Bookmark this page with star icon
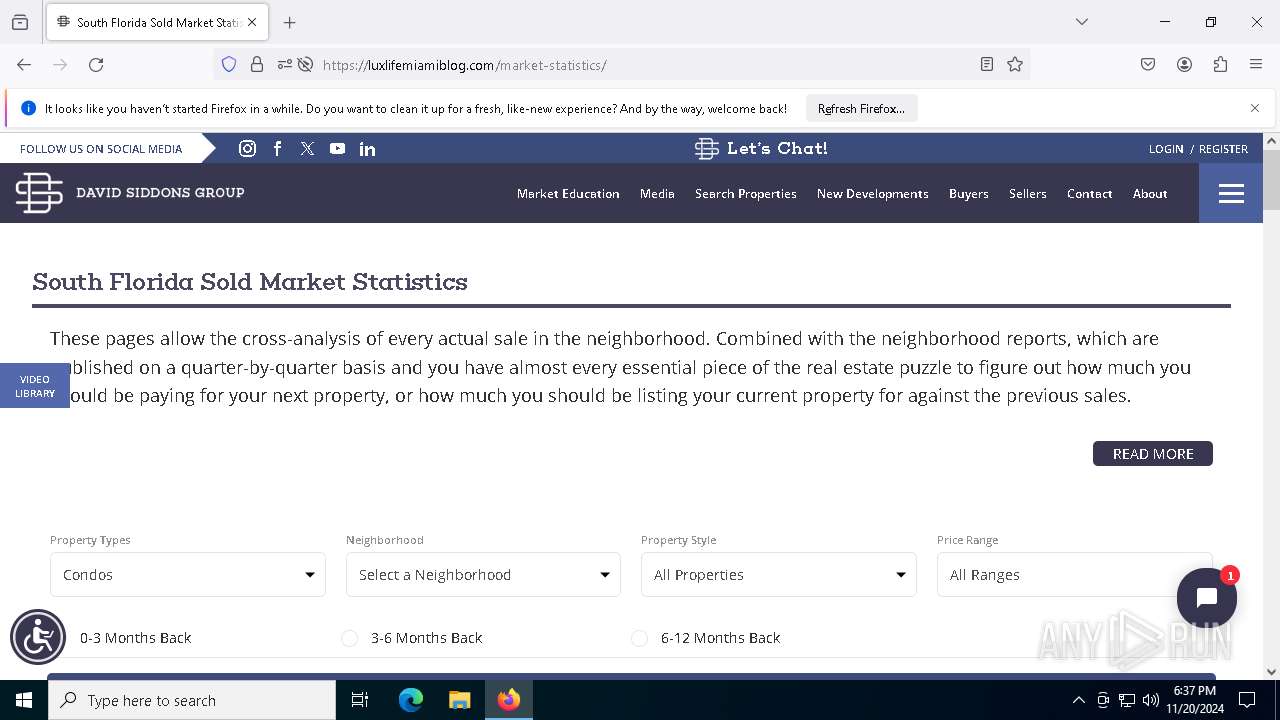1280x720 pixels. point(1015,64)
